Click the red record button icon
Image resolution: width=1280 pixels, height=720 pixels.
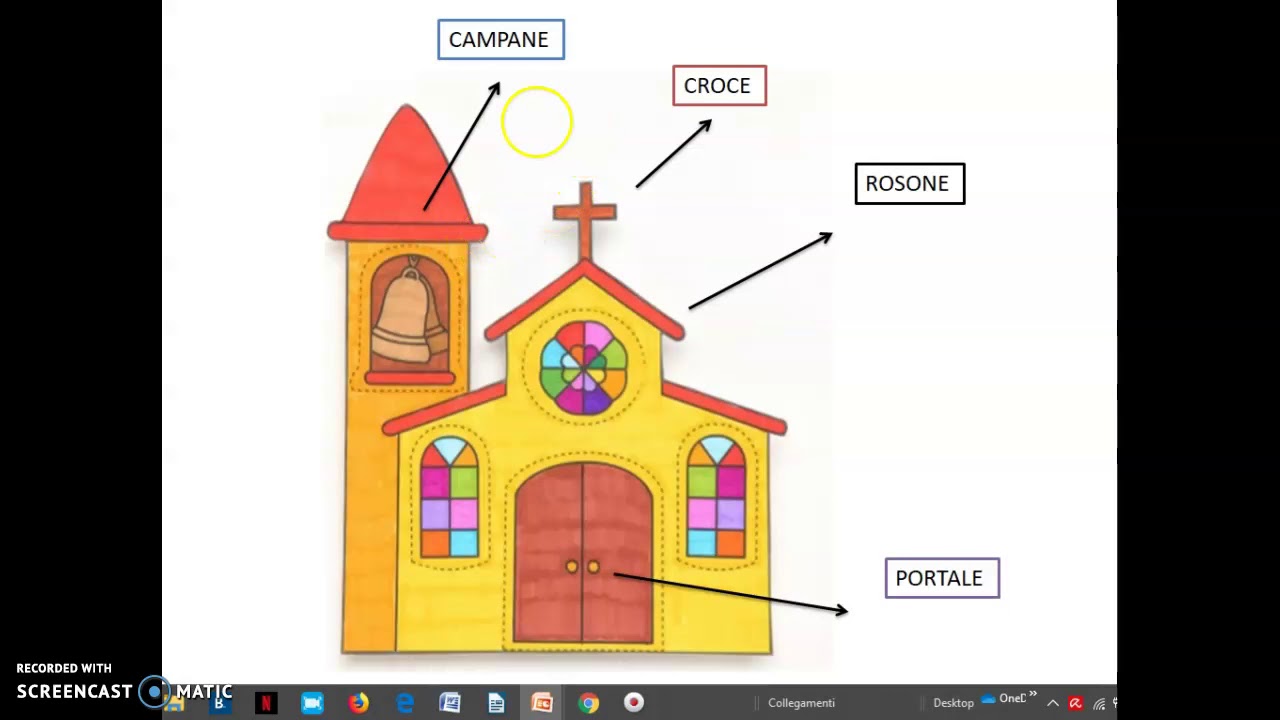634,703
